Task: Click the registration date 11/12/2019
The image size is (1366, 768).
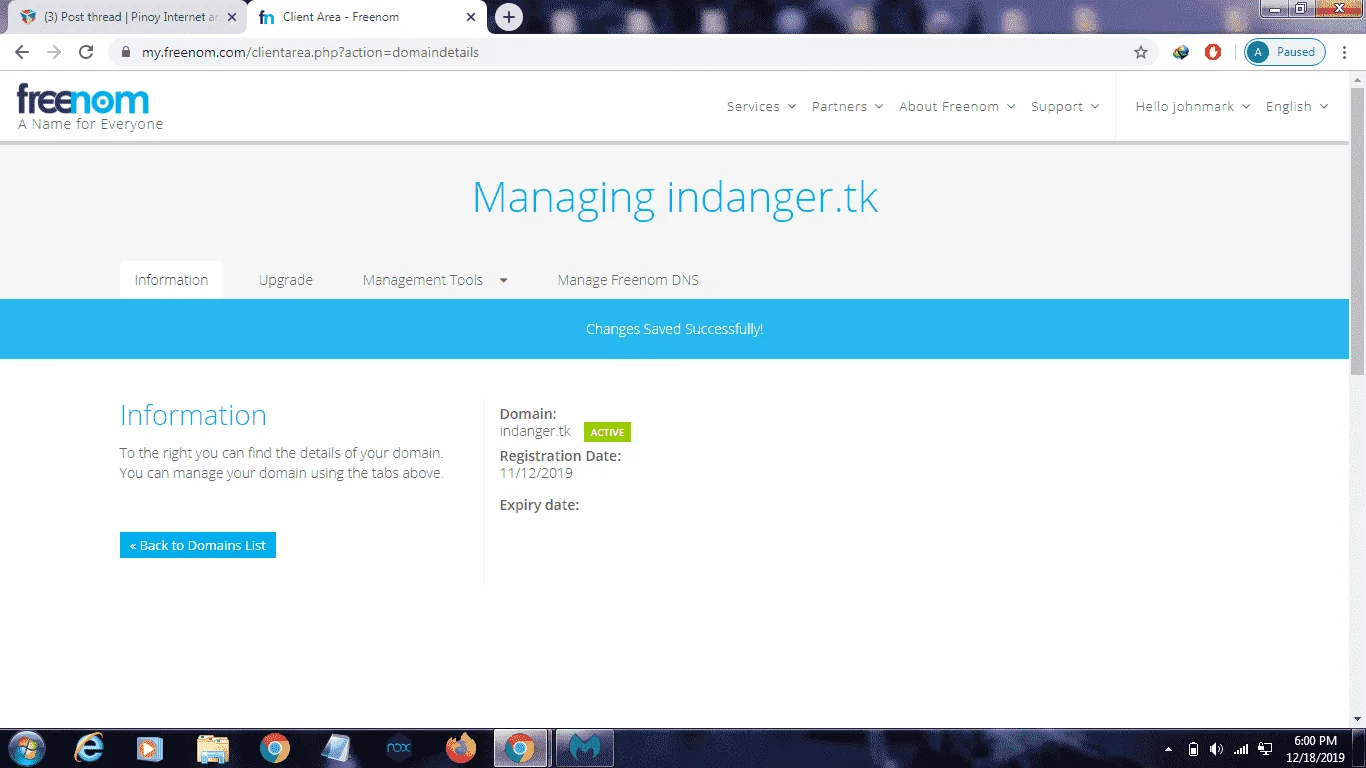Action: [536, 473]
